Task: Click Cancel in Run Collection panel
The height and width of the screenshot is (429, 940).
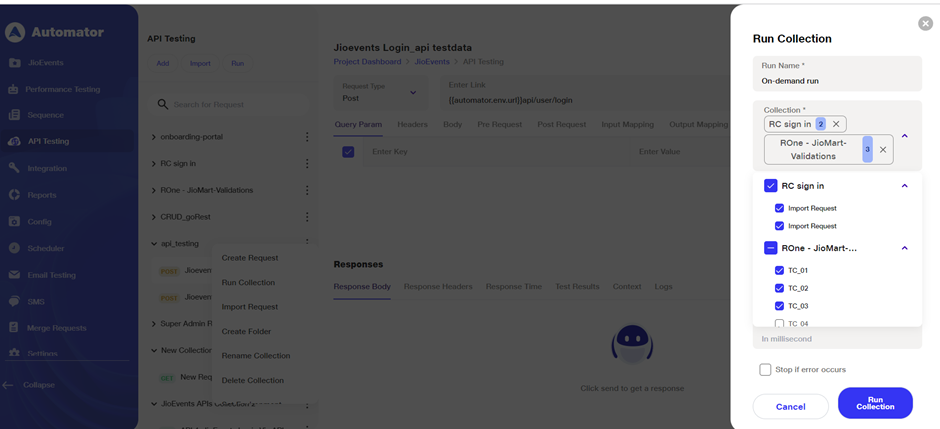Action: pyautogui.click(x=791, y=407)
